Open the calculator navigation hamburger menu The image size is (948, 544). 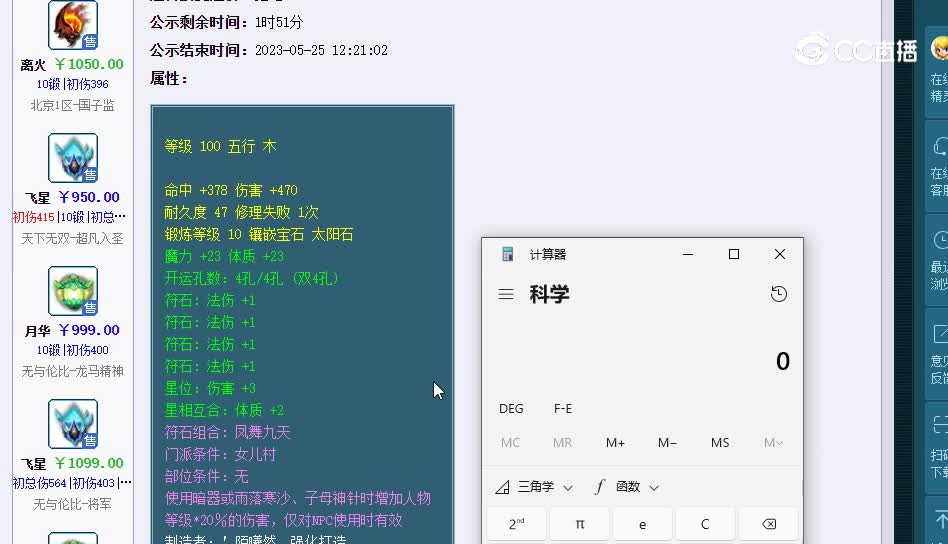[506, 294]
